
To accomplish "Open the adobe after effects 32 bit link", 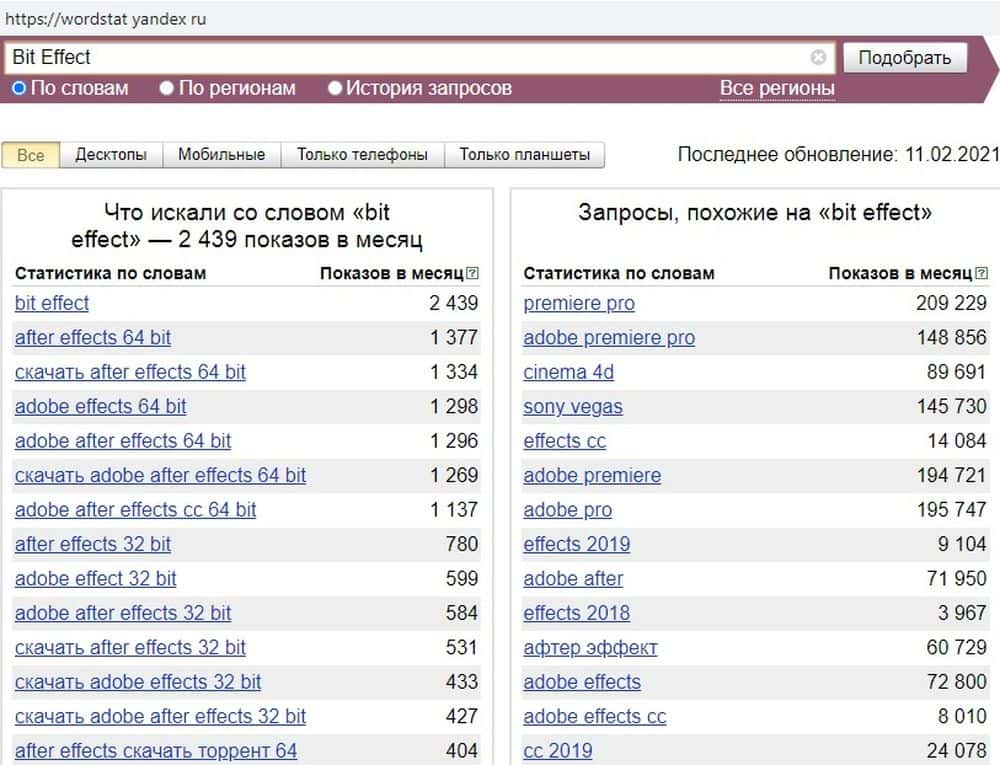I will click(123, 613).
